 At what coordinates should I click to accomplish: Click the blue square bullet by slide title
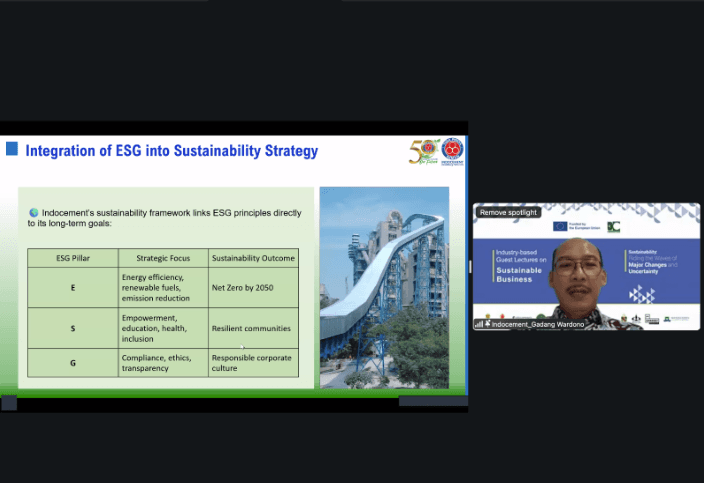pyautogui.click(x=12, y=149)
